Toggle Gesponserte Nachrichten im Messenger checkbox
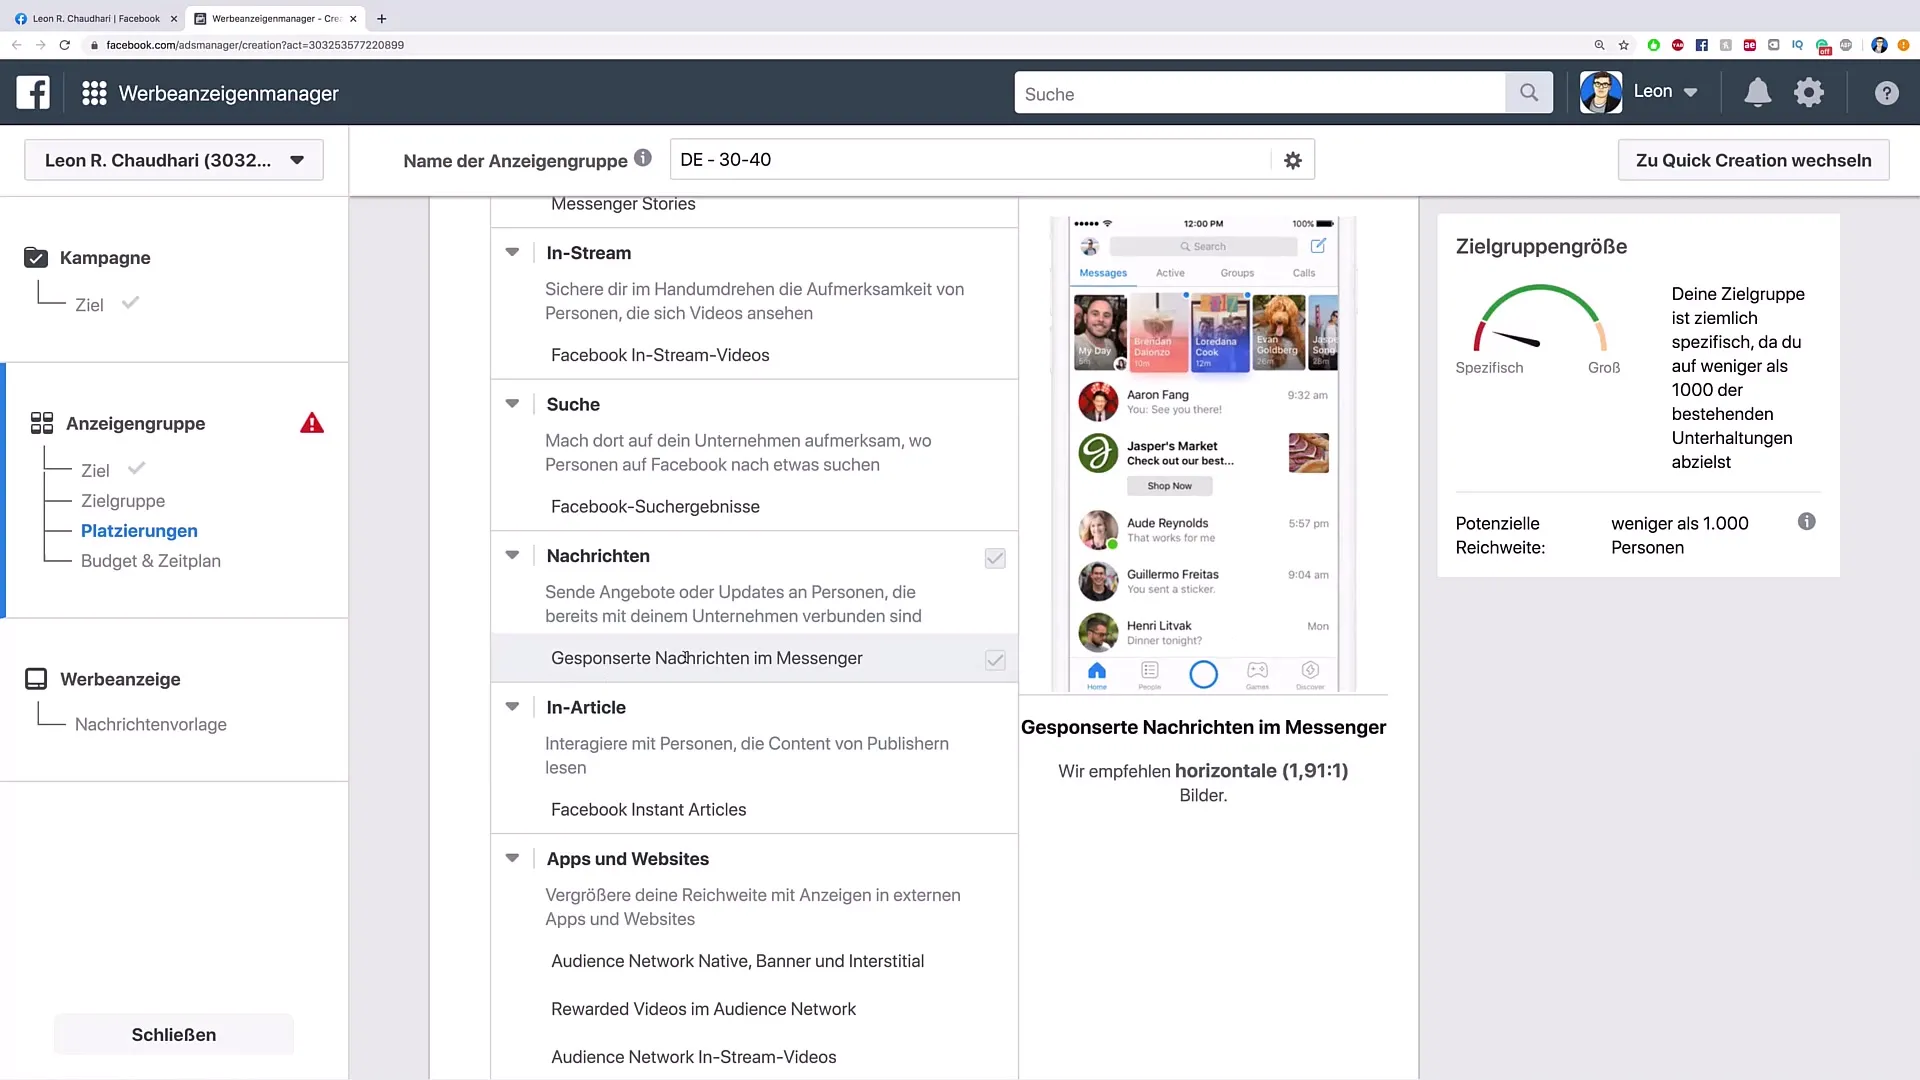Viewport: 1920px width, 1080px height. (x=995, y=660)
